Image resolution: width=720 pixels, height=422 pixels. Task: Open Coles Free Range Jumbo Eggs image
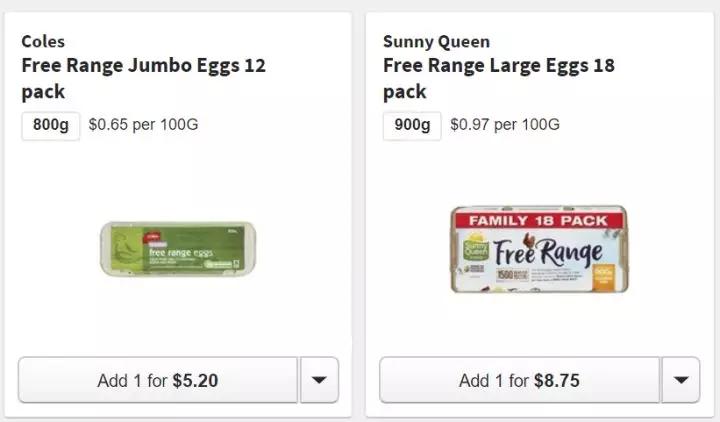pyautogui.click(x=176, y=249)
